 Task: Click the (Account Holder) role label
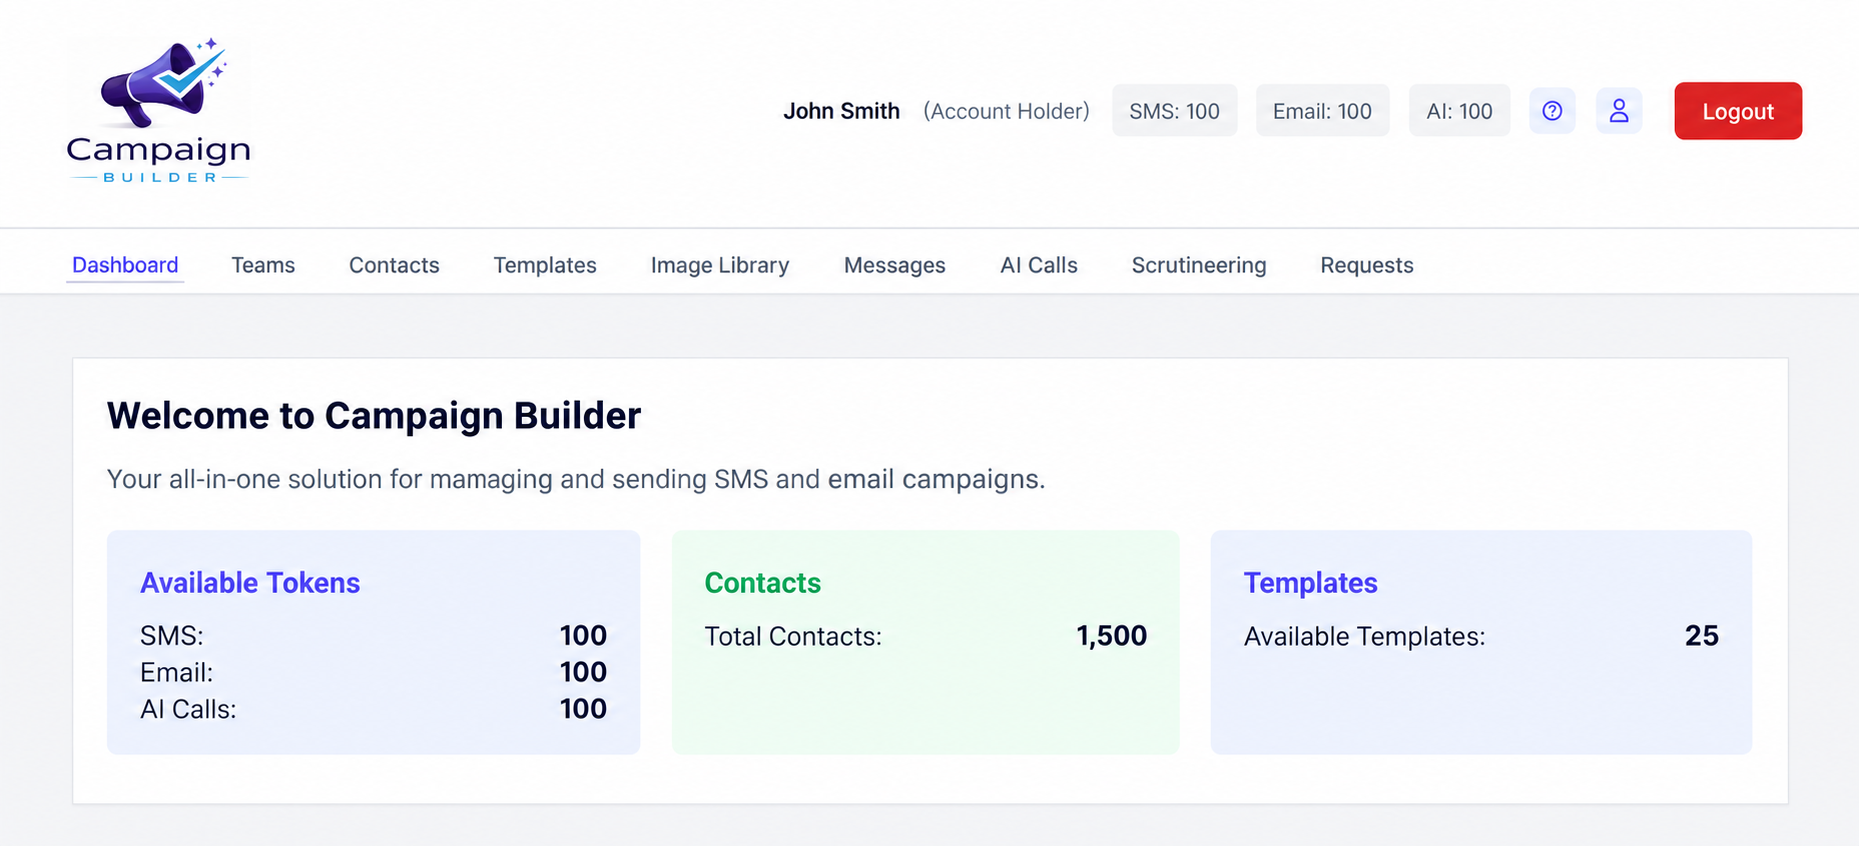click(1006, 111)
